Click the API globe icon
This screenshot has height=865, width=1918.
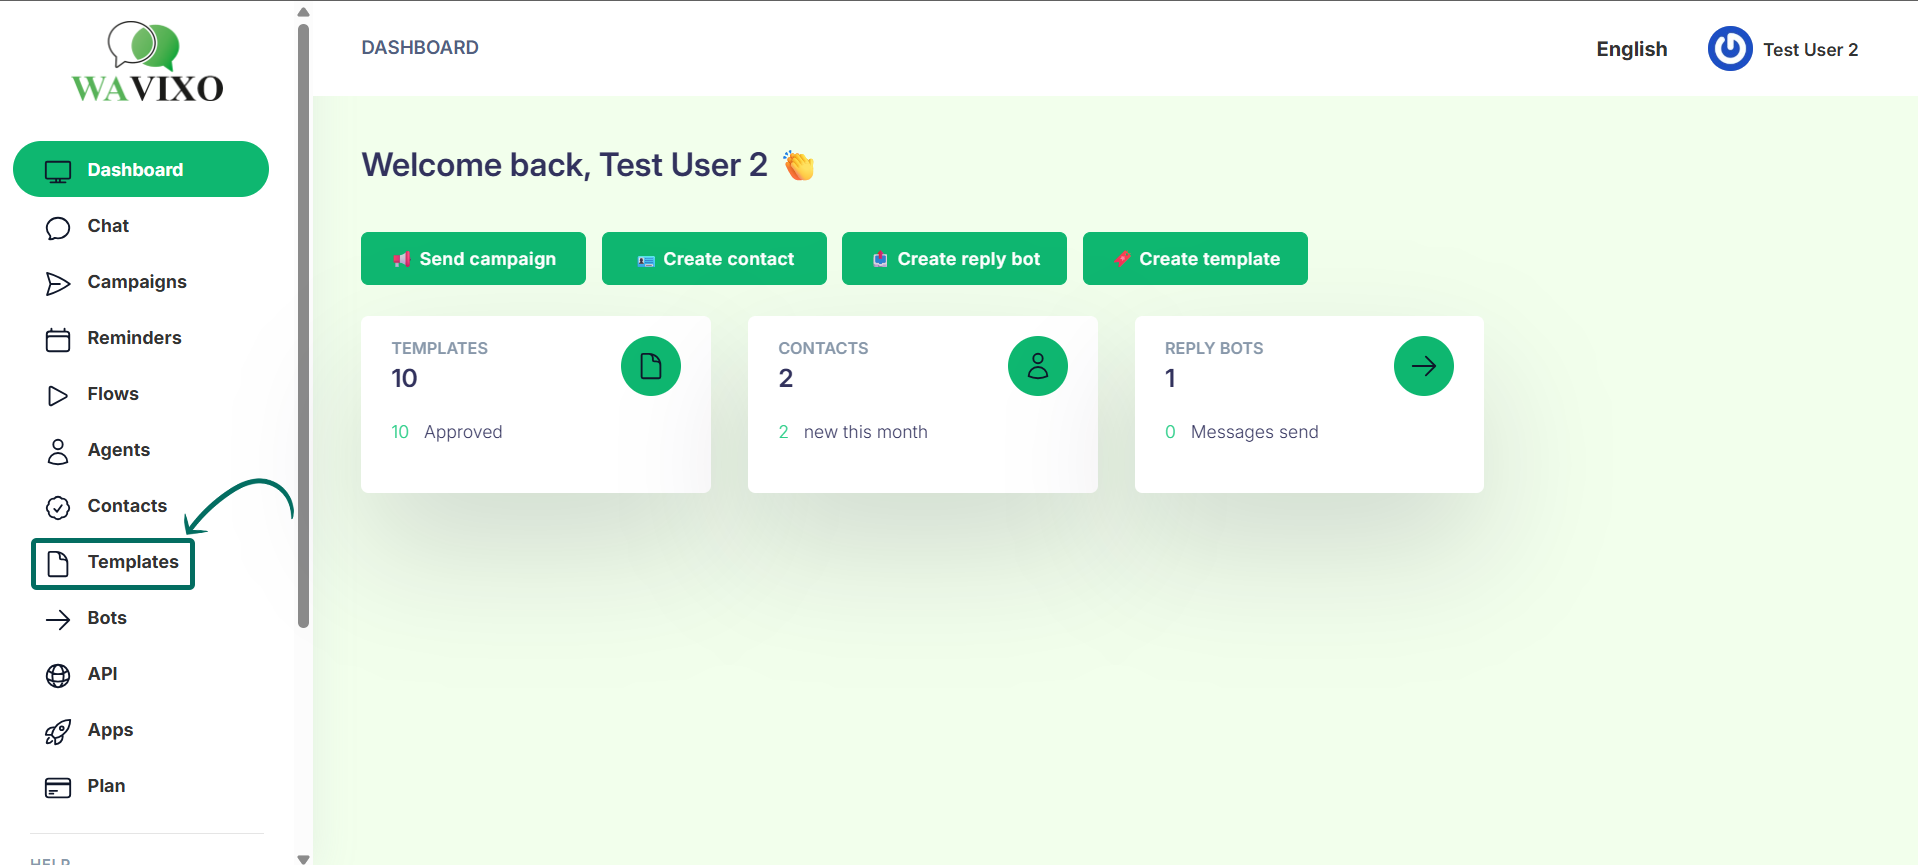pos(58,676)
